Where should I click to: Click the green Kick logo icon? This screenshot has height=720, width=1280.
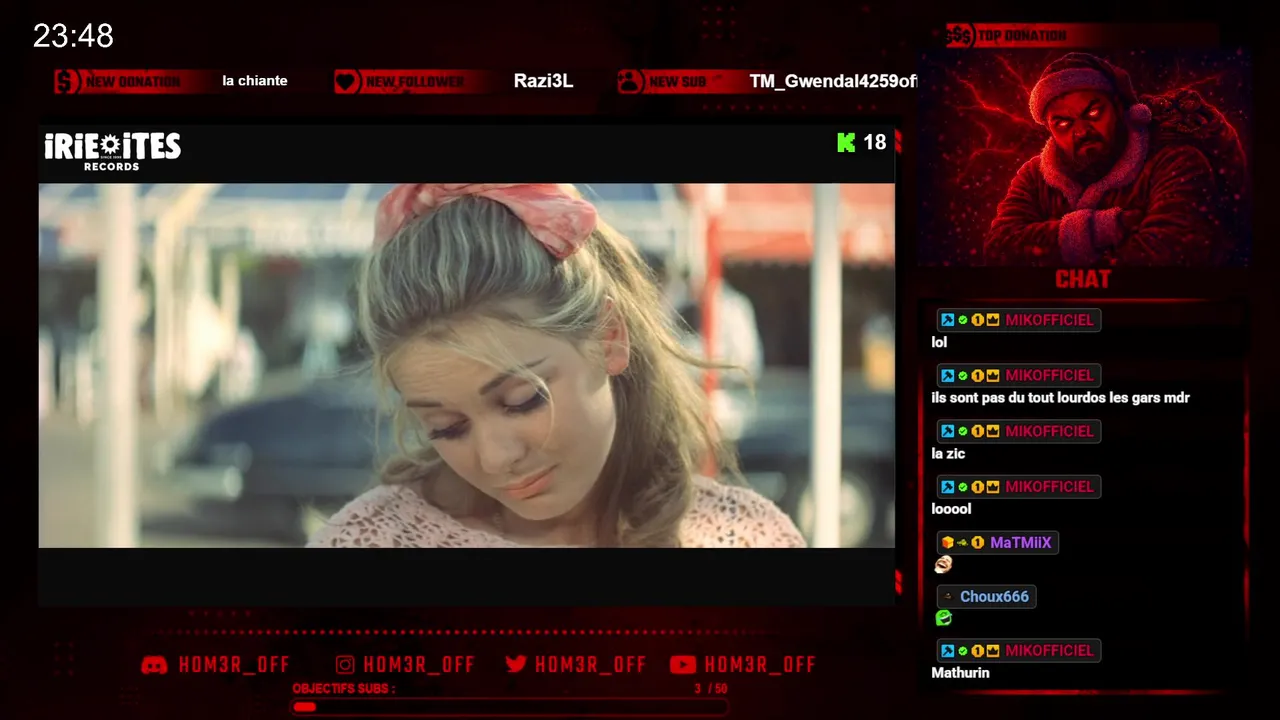(x=846, y=143)
